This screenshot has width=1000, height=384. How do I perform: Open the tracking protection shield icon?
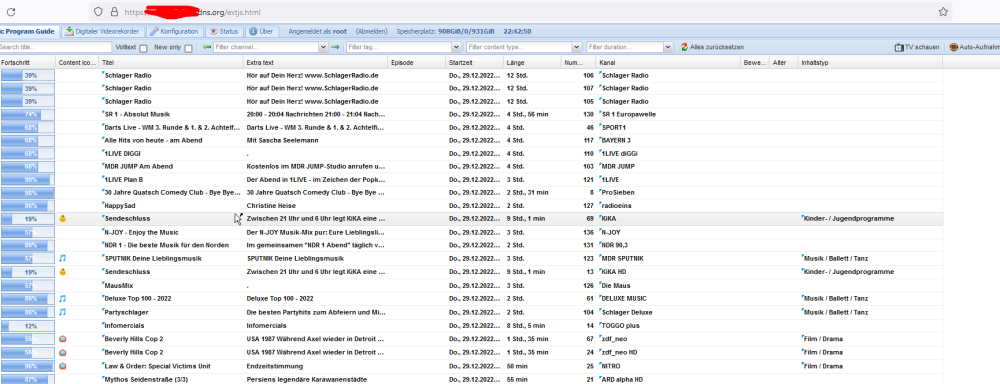[x=98, y=12]
